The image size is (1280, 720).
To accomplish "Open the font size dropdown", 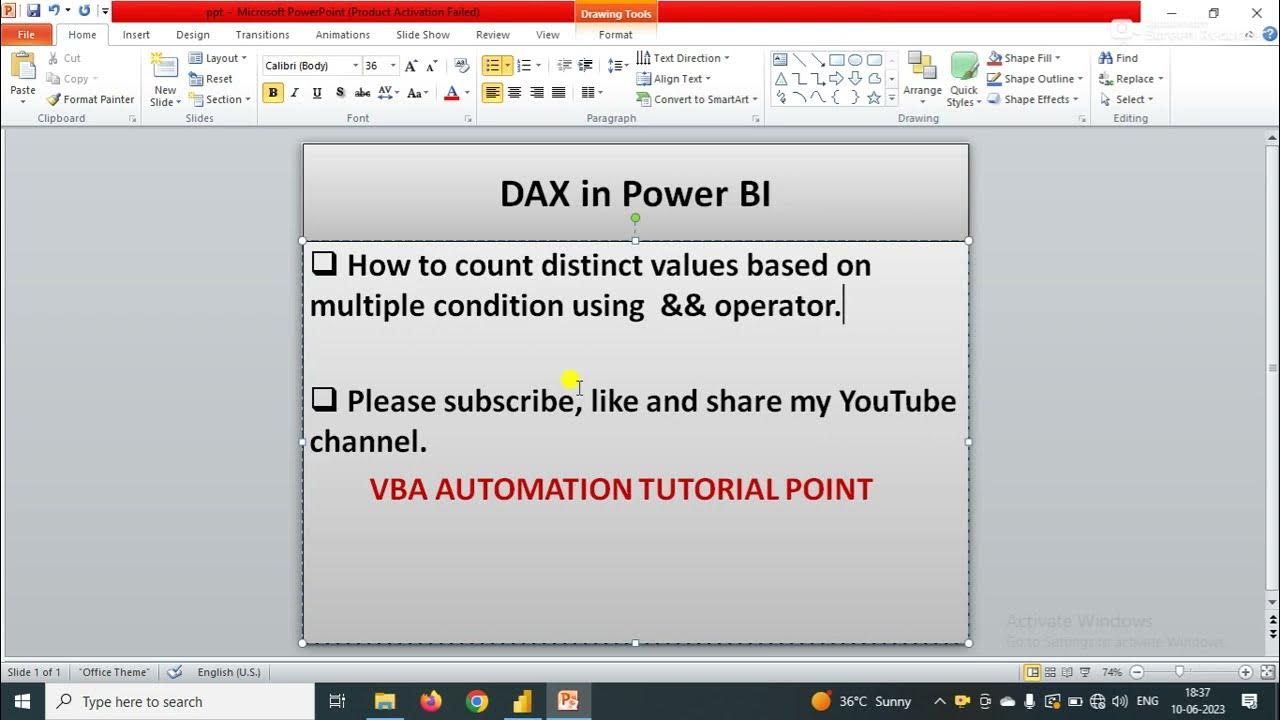I will (x=393, y=66).
